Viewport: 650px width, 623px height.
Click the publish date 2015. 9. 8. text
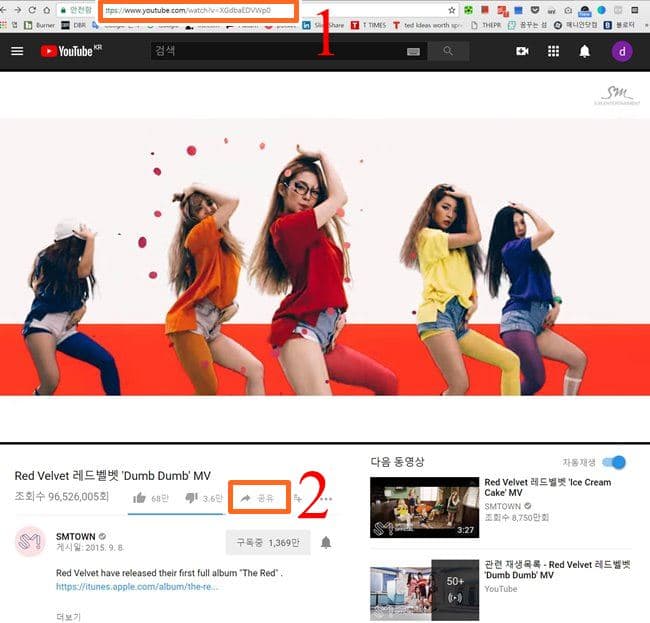tap(90, 547)
